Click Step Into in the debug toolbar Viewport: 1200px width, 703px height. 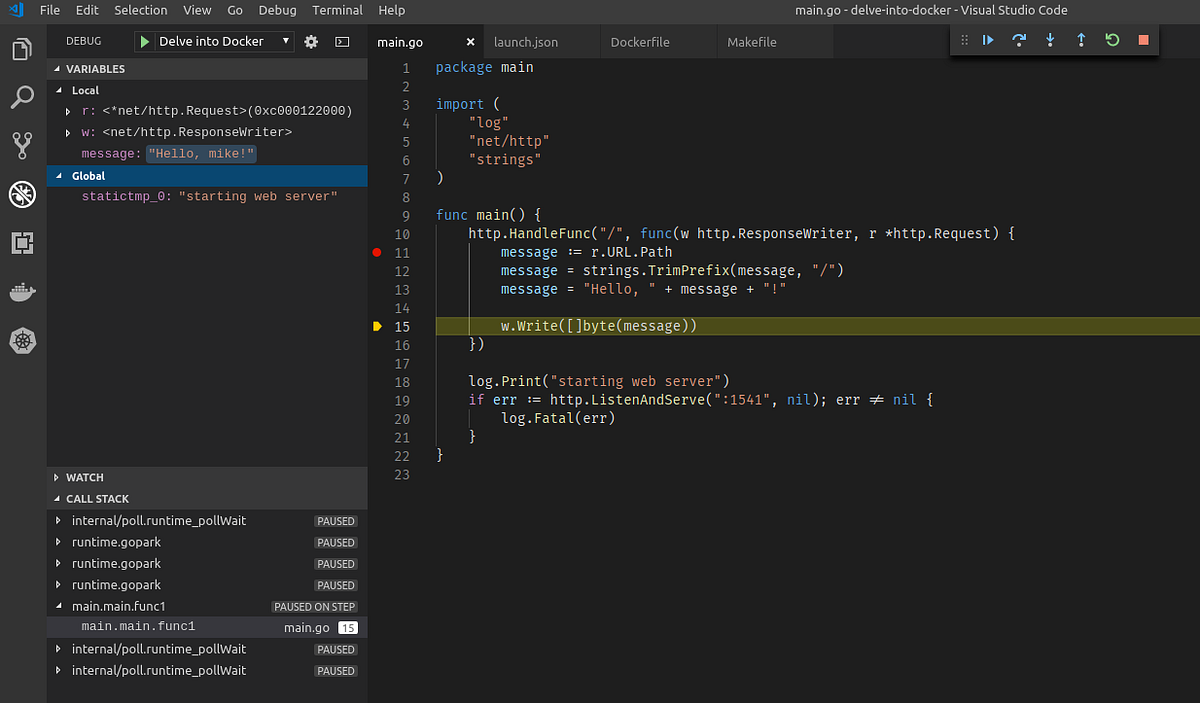pos(1048,40)
